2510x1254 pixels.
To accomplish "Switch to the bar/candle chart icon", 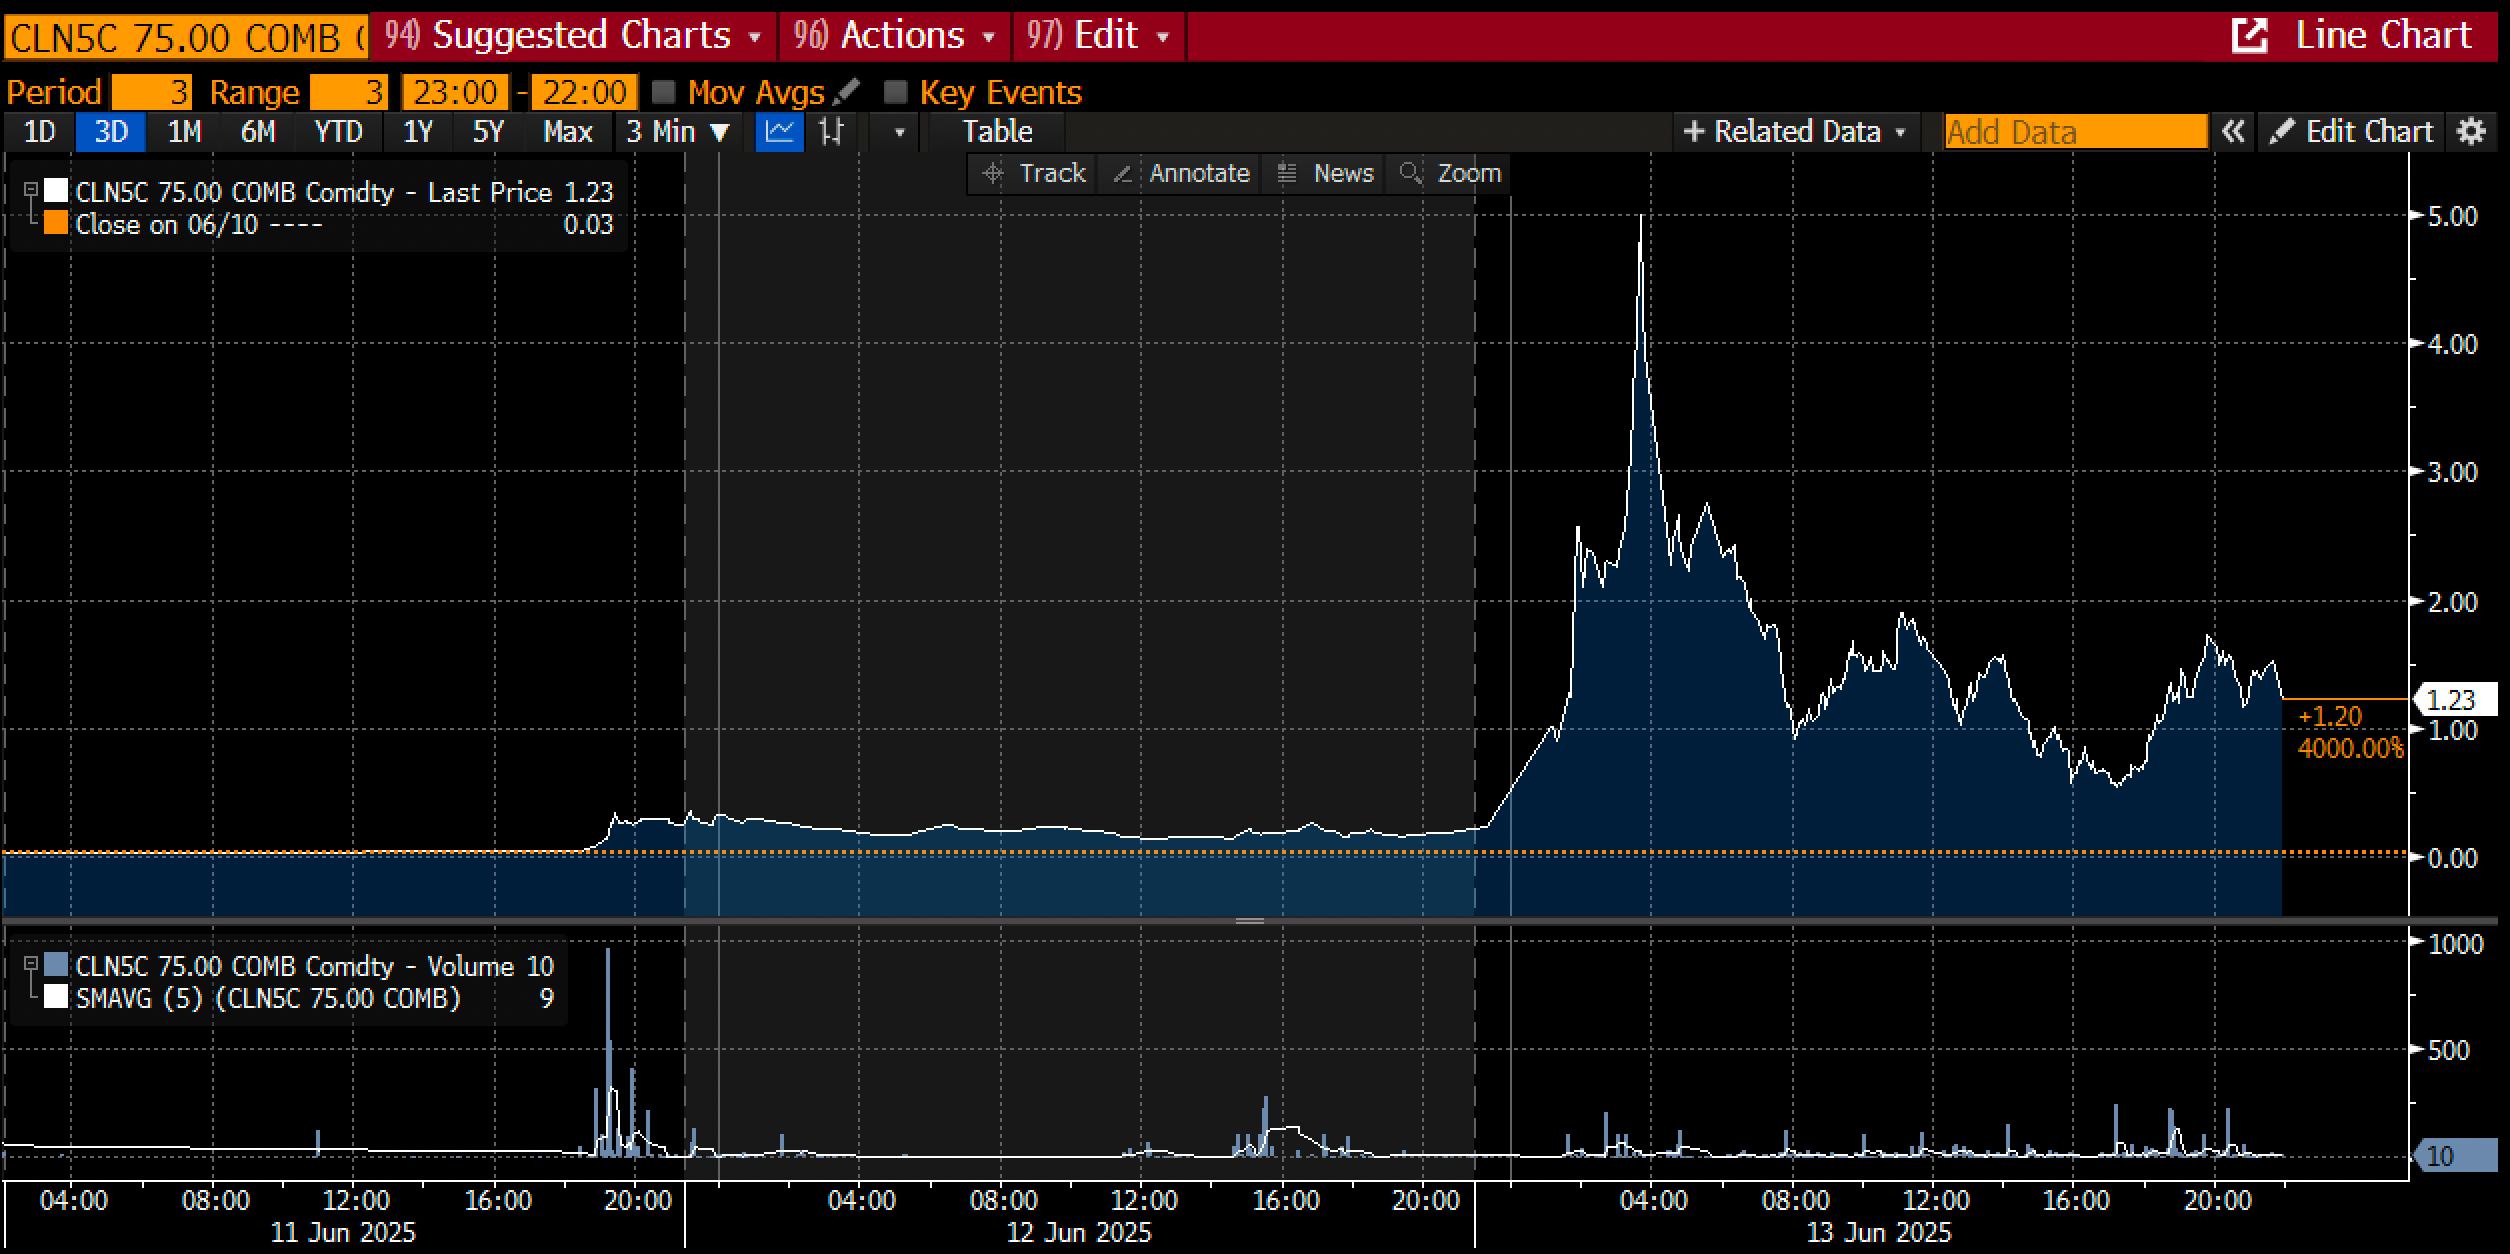I will (831, 132).
